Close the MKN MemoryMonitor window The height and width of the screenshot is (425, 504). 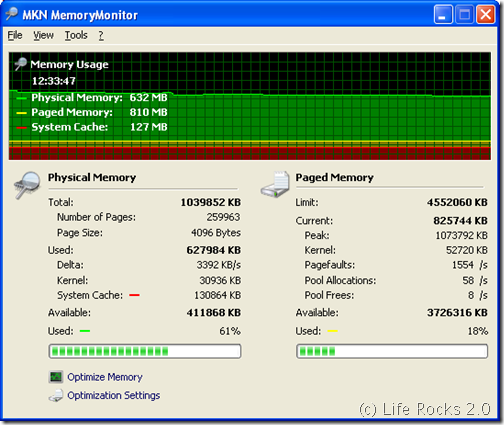point(486,15)
